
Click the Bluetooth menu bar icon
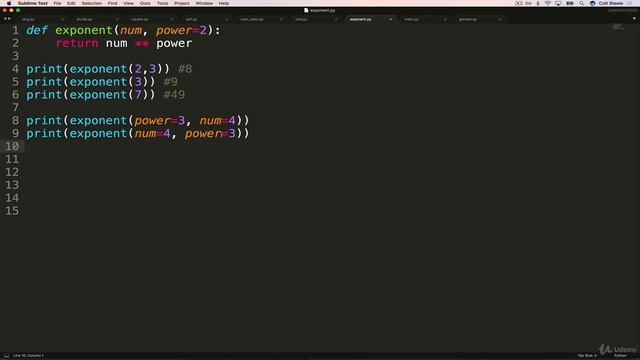click(x=538, y=3)
